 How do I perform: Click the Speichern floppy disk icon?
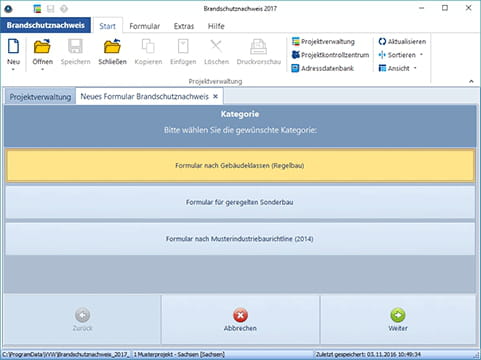[x=75, y=46]
